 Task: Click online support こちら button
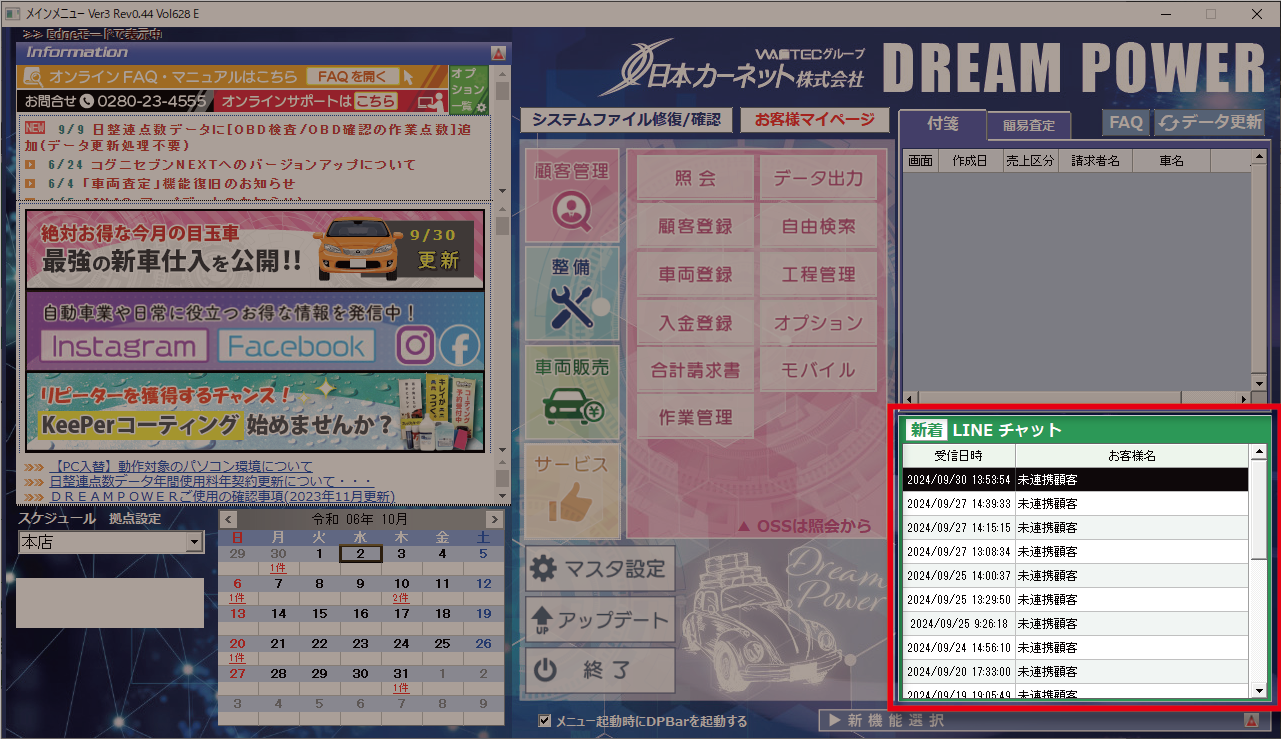376,101
